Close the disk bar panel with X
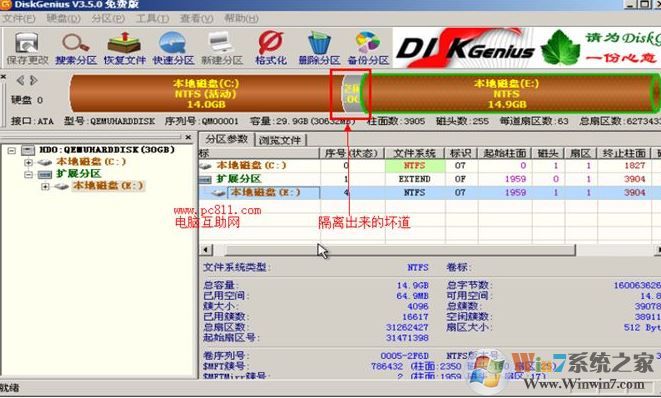661x398 pixels. [x=3, y=77]
